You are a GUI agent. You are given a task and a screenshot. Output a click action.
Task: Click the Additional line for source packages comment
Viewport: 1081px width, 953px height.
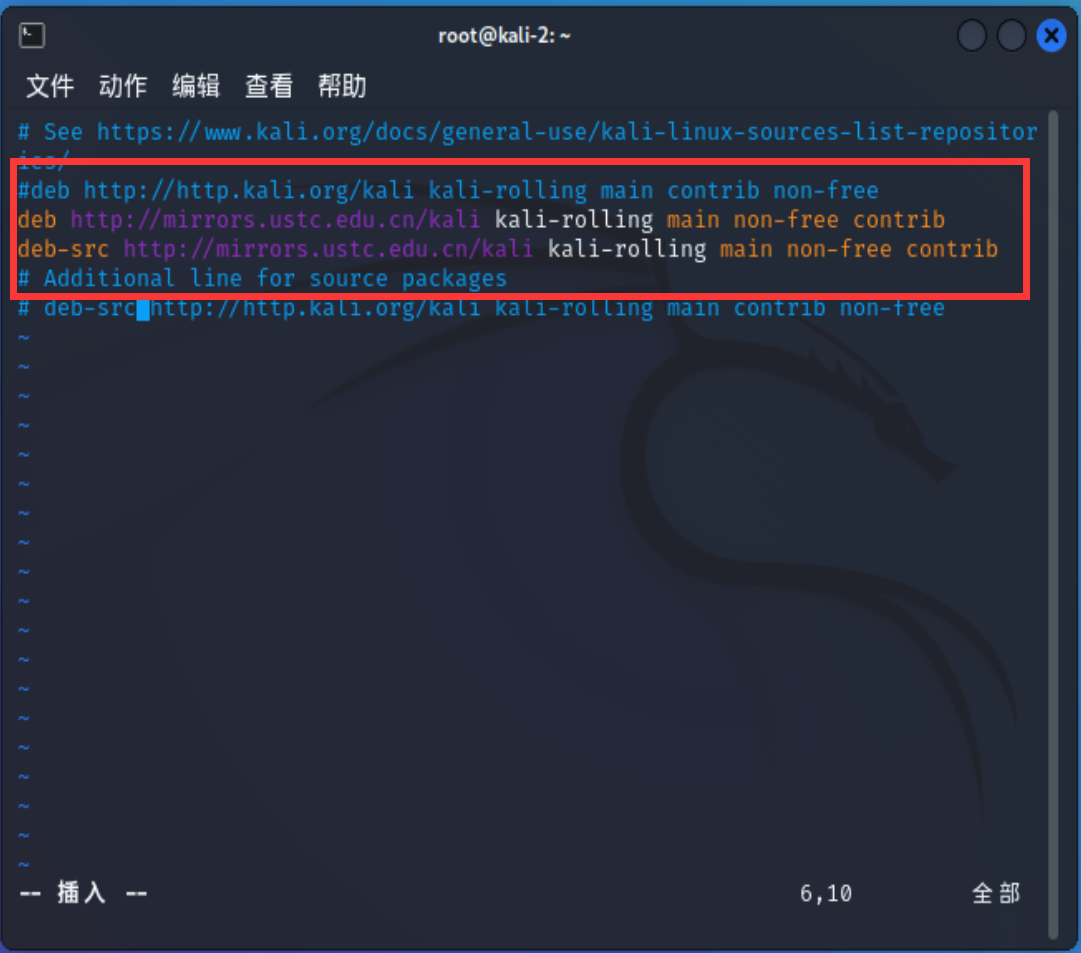[260, 278]
